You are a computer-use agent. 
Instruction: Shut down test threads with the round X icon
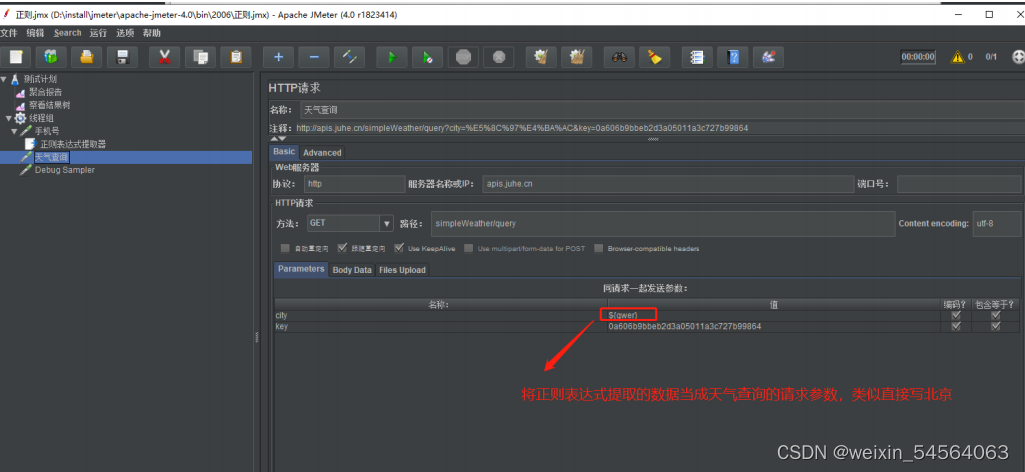[498, 58]
